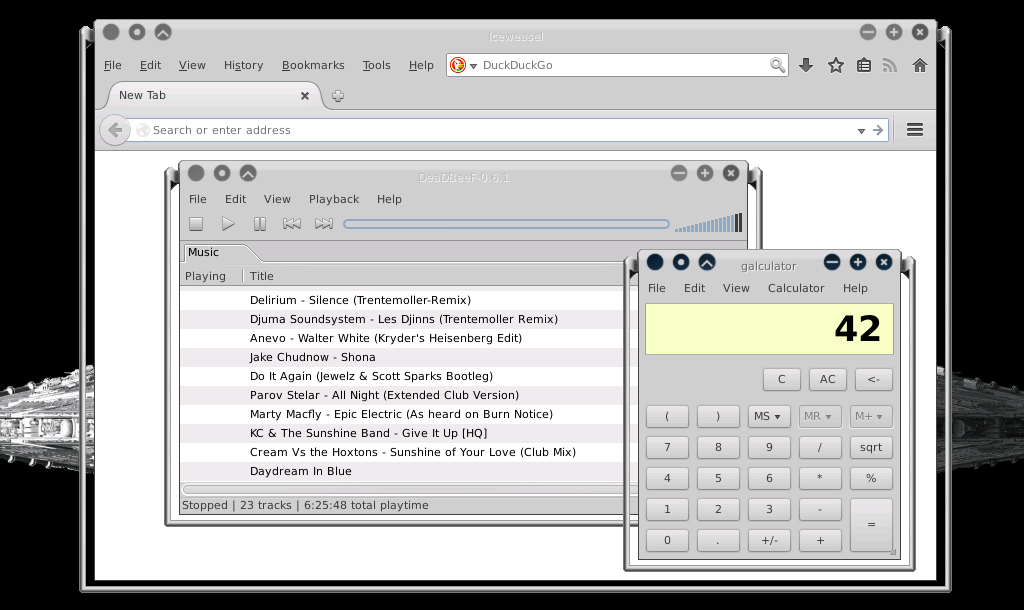The width and height of the screenshot is (1024, 610).
Task: Open the Iceweasel hamburger menu
Action: click(914, 129)
